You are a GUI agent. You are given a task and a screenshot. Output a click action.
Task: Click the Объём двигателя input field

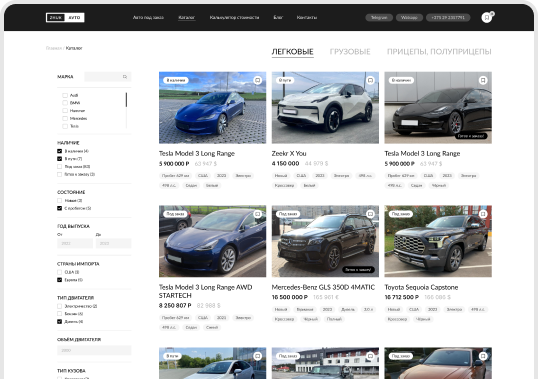[94, 351]
